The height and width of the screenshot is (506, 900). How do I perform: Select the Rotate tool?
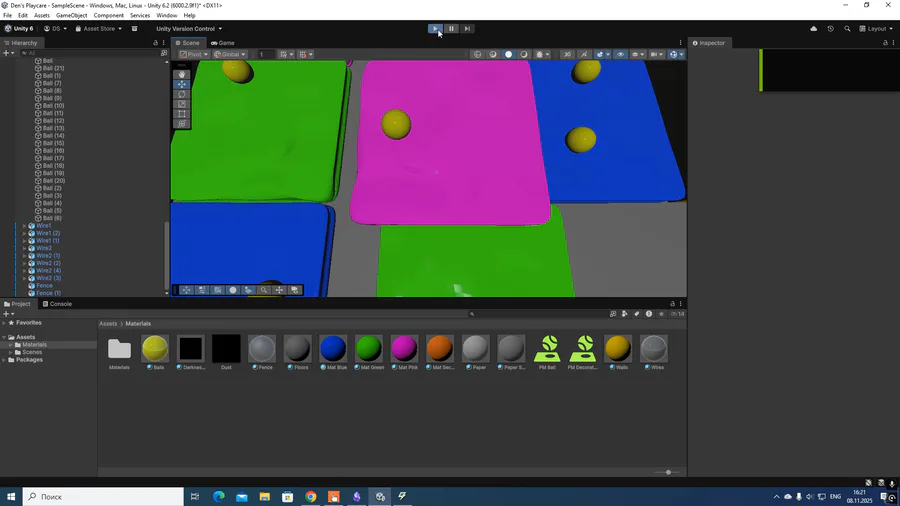[182, 94]
